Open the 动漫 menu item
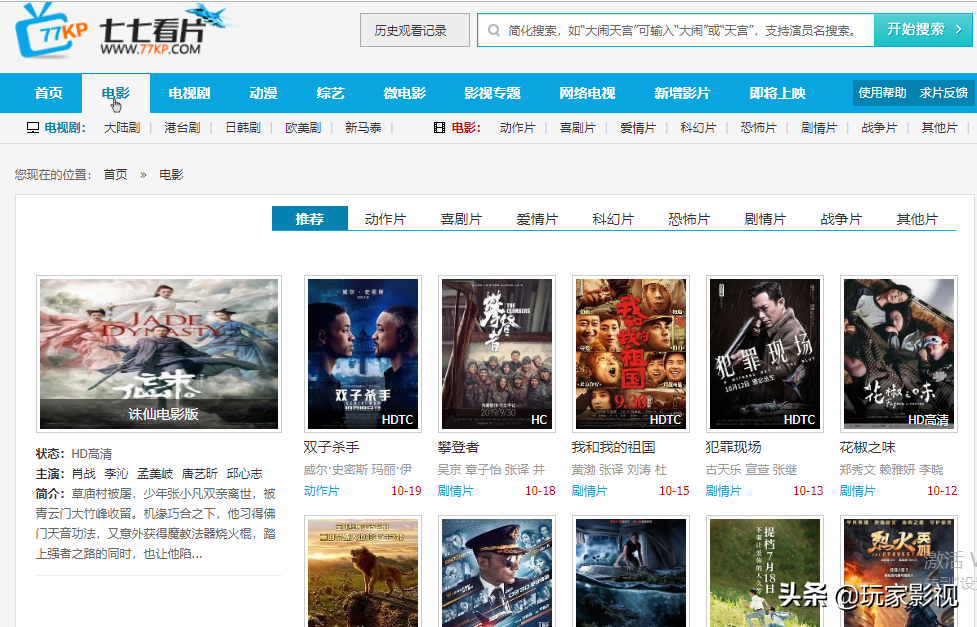Image resolution: width=977 pixels, height=627 pixels. coord(262,92)
